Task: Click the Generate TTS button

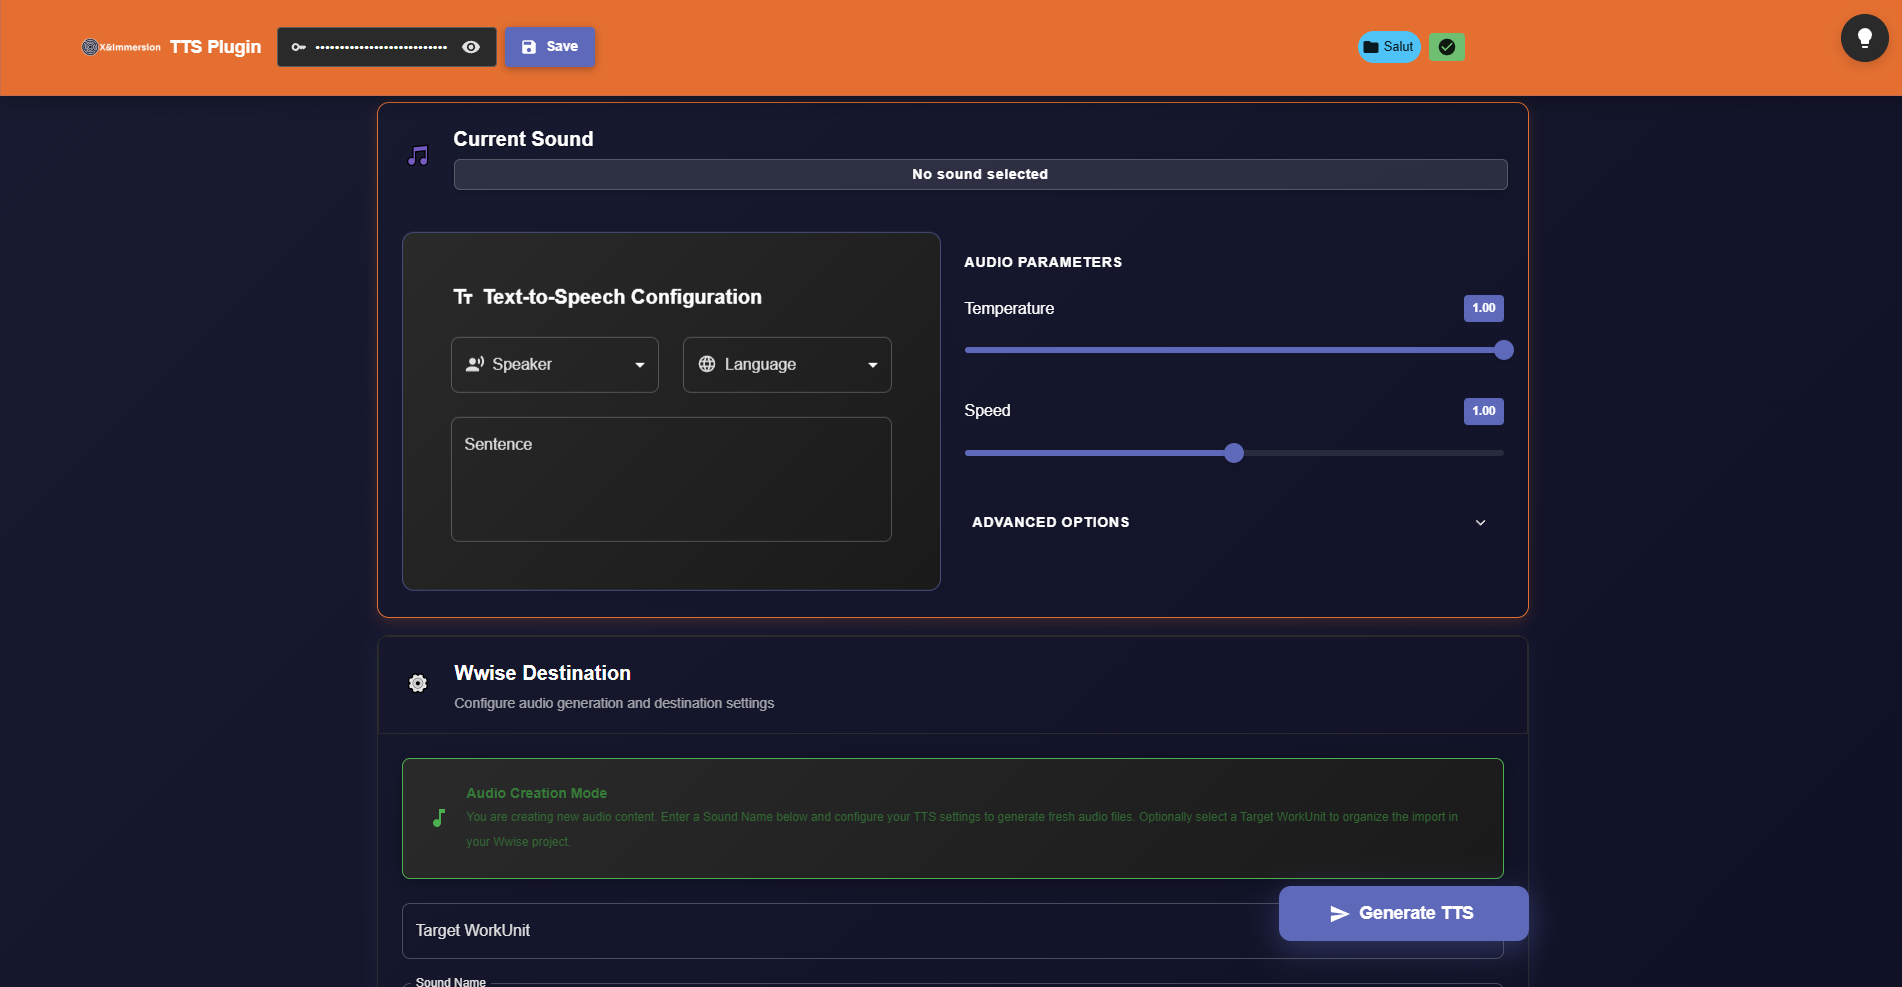Action: tap(1403, 913)
